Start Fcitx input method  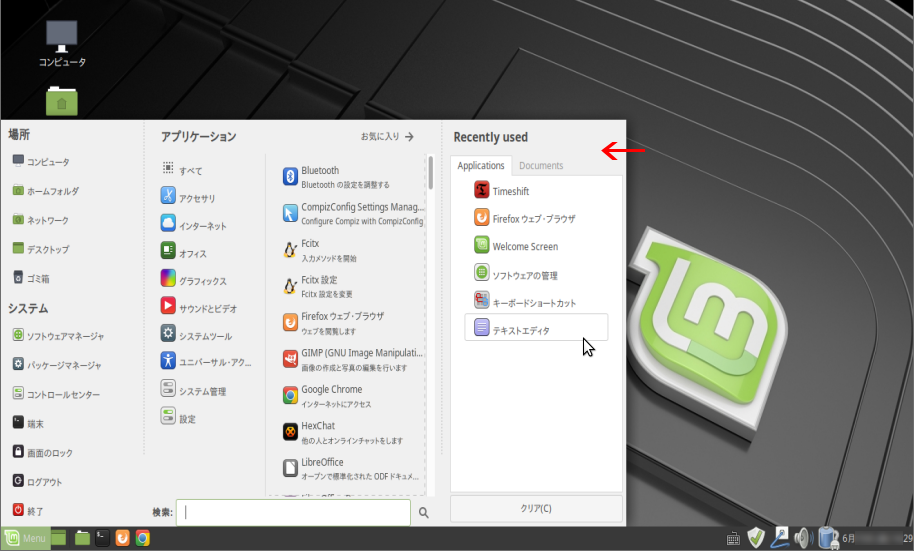[x=352, y=250]
